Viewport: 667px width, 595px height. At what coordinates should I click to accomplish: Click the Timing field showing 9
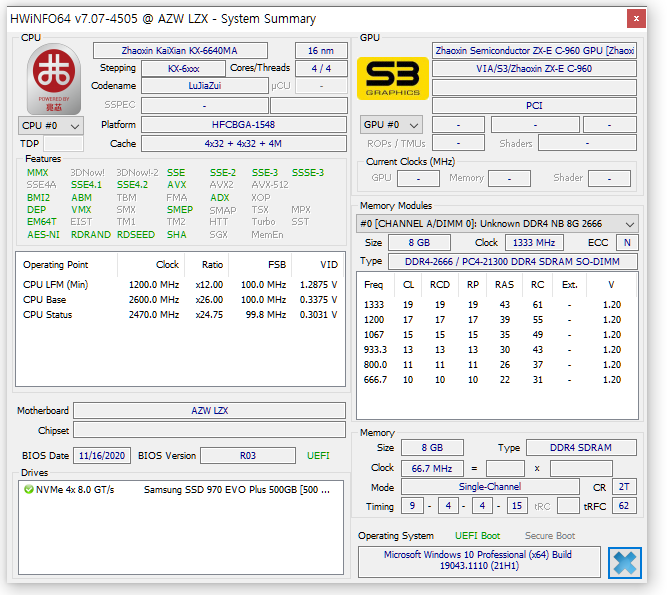[412, 506]
